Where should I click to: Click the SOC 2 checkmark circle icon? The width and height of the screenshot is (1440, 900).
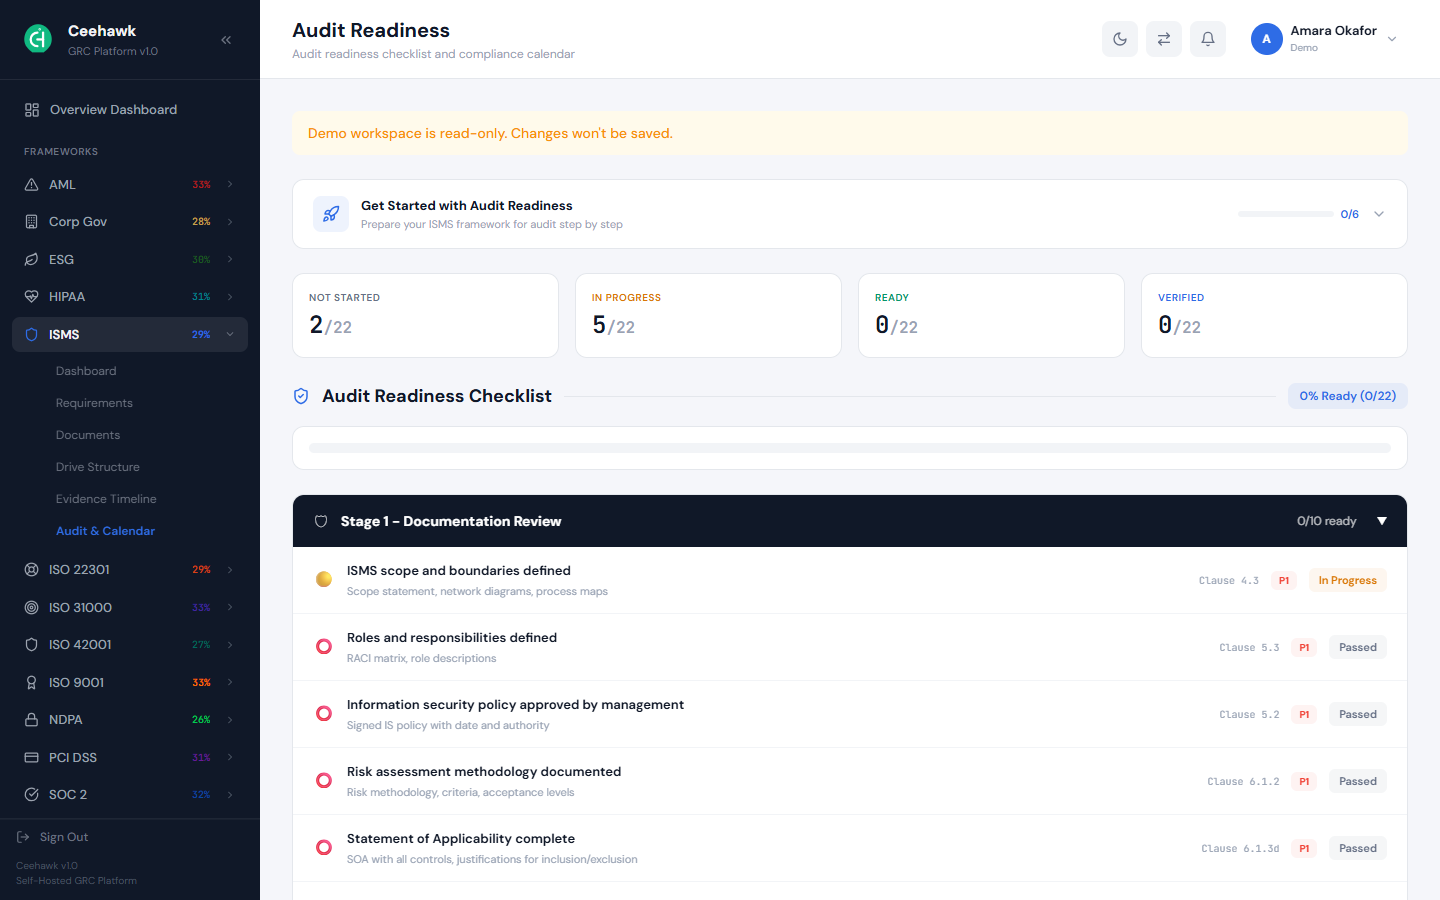[x=31, y=795]
